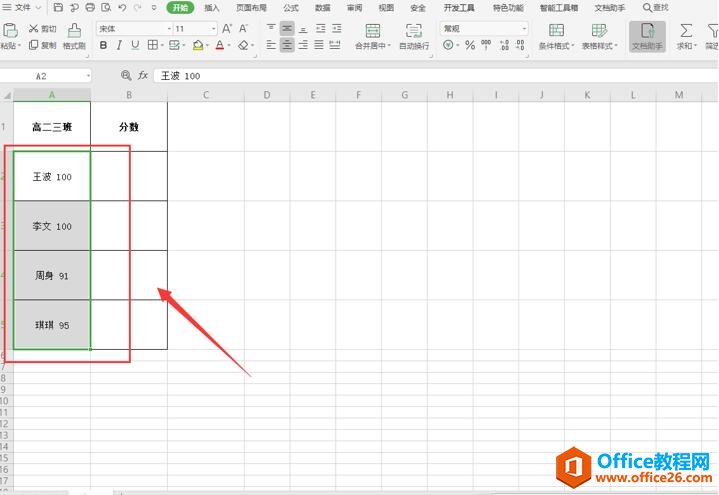Screen dimensions: 719x495
Task: Toggle italic formatting (I)
Action: click(119, 45)
